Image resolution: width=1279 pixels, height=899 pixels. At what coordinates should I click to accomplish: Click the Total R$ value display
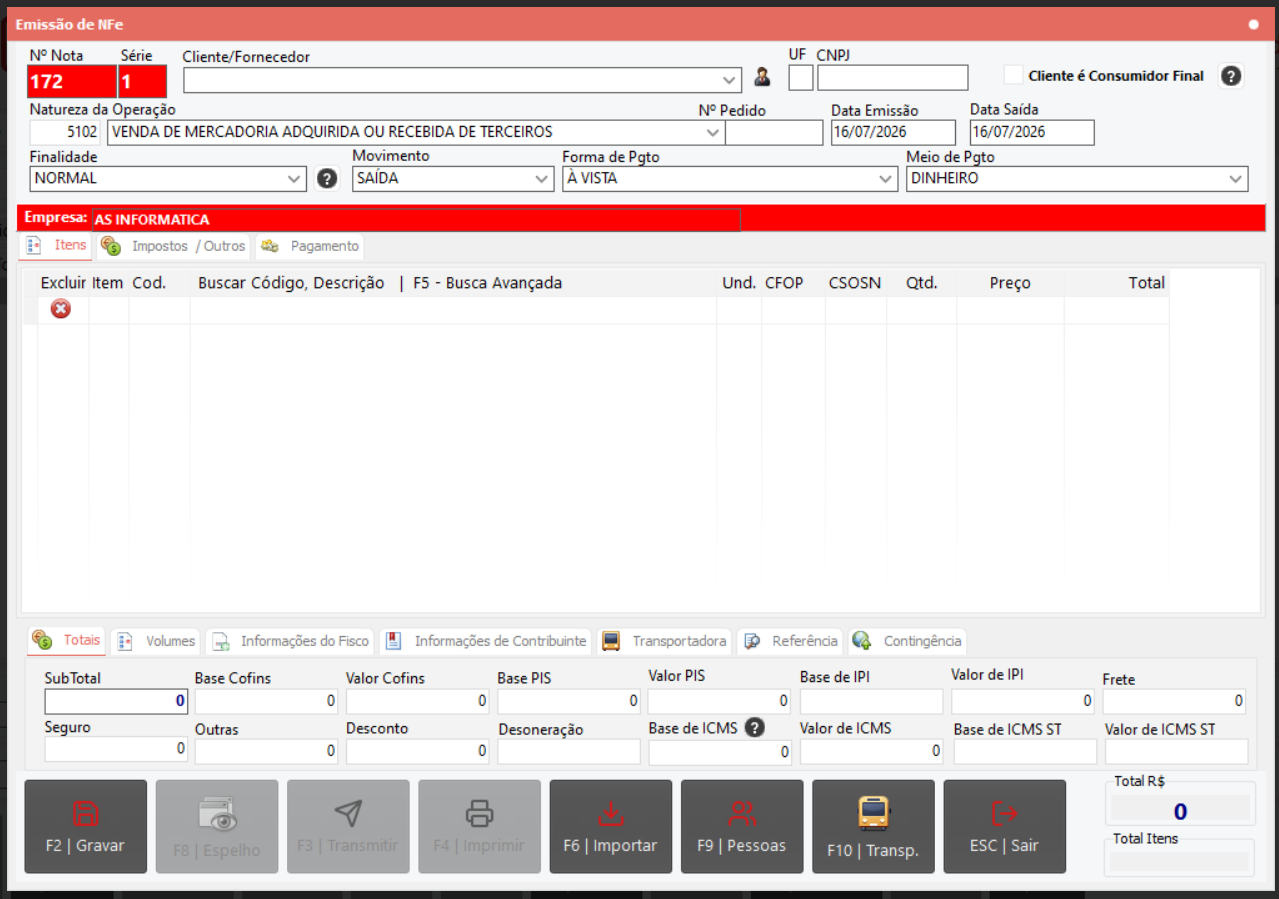[1180, 811]
